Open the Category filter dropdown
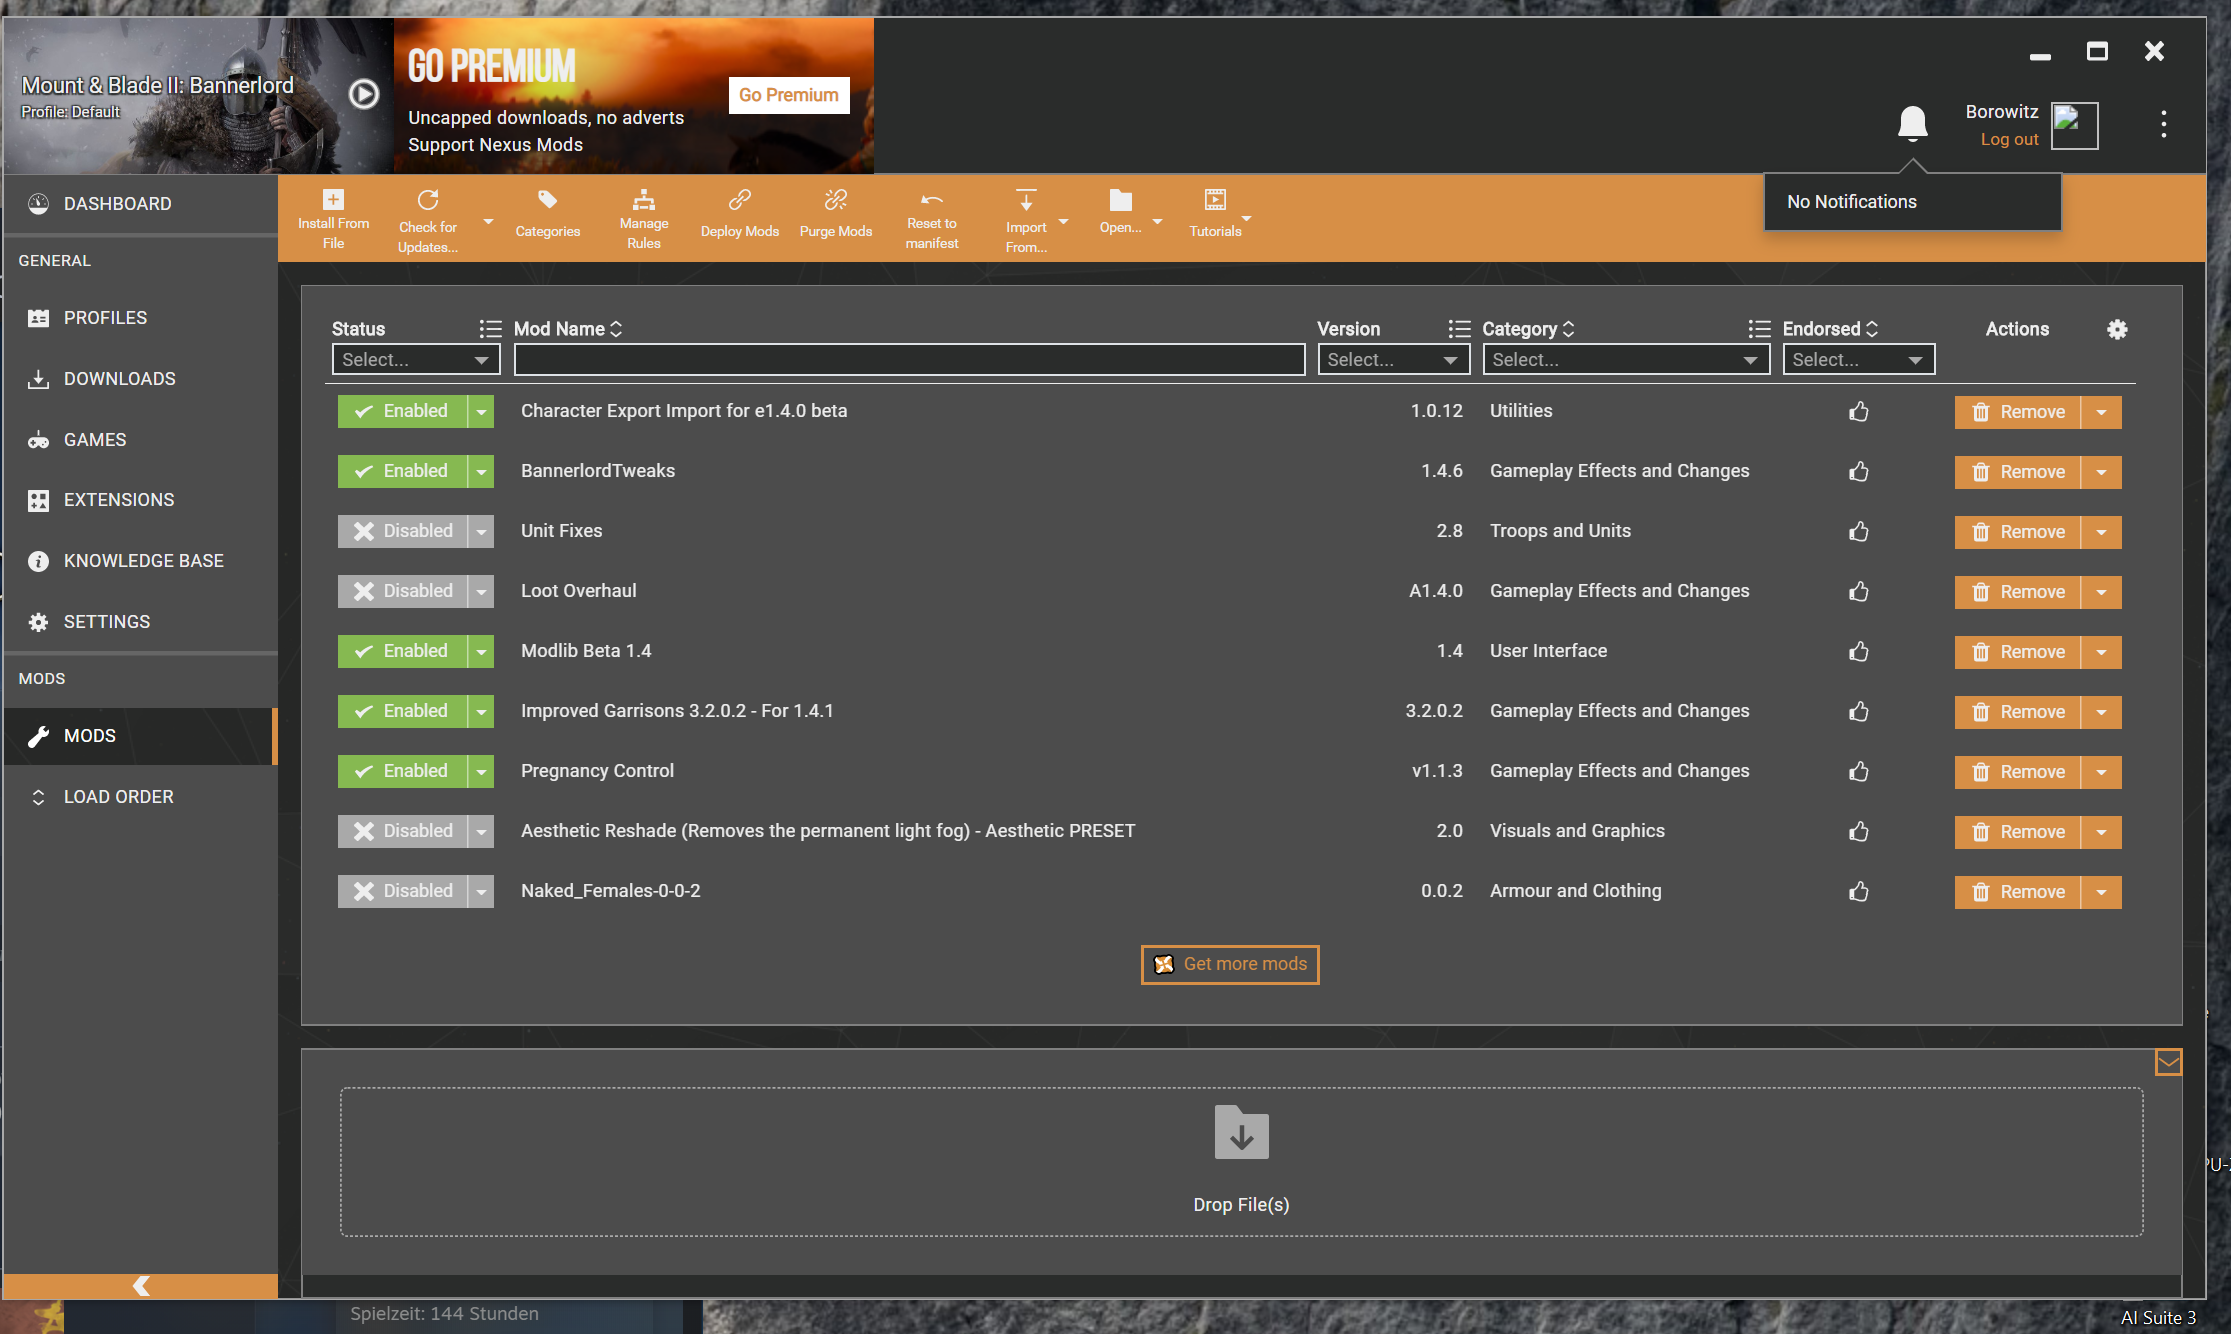Image resolution: width=2231 pixels, height=1334 pixels. point(1626,360)
